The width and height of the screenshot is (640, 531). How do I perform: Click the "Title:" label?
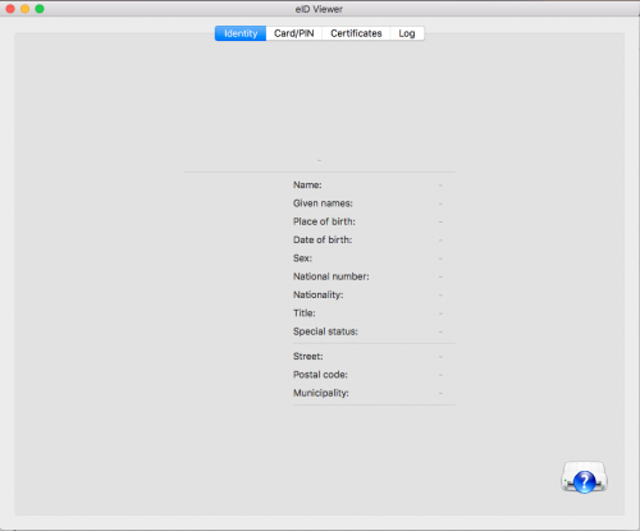(304, 313)
